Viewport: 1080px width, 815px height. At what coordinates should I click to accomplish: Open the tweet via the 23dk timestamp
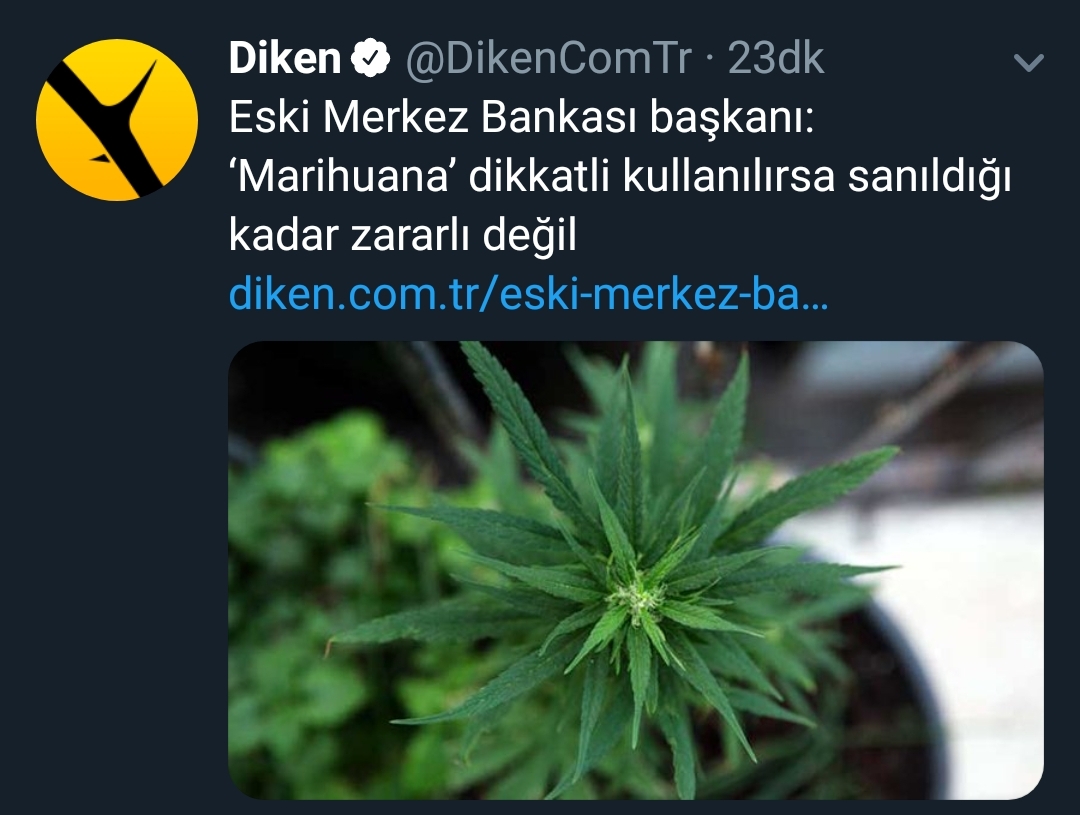pos(776,58)
